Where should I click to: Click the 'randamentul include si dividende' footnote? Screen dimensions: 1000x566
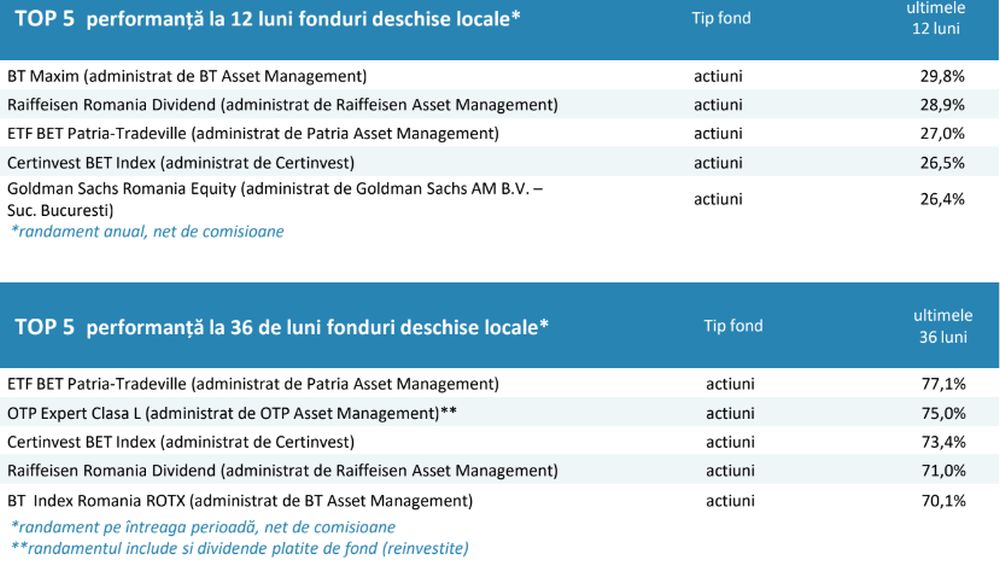pyautogui.click(x=240, y=549)
